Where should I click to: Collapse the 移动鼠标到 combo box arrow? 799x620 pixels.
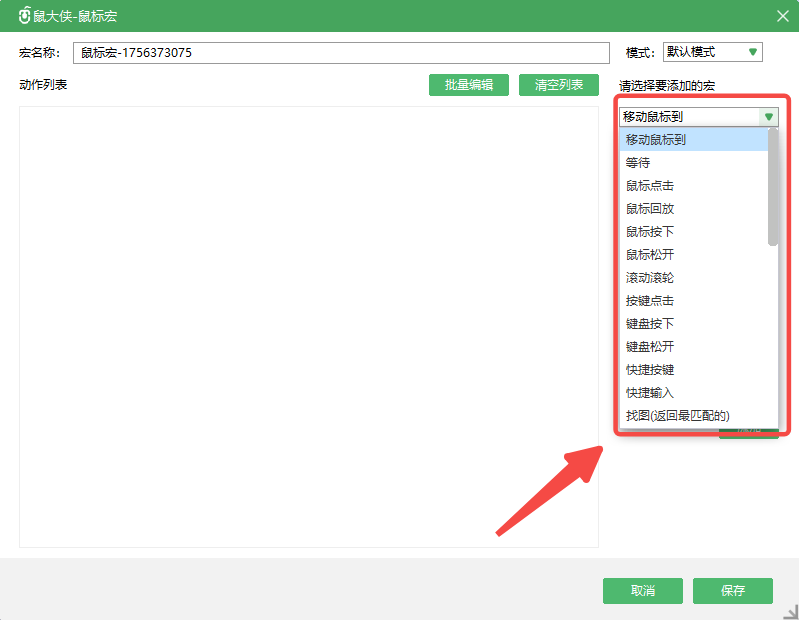coord(768,117)
